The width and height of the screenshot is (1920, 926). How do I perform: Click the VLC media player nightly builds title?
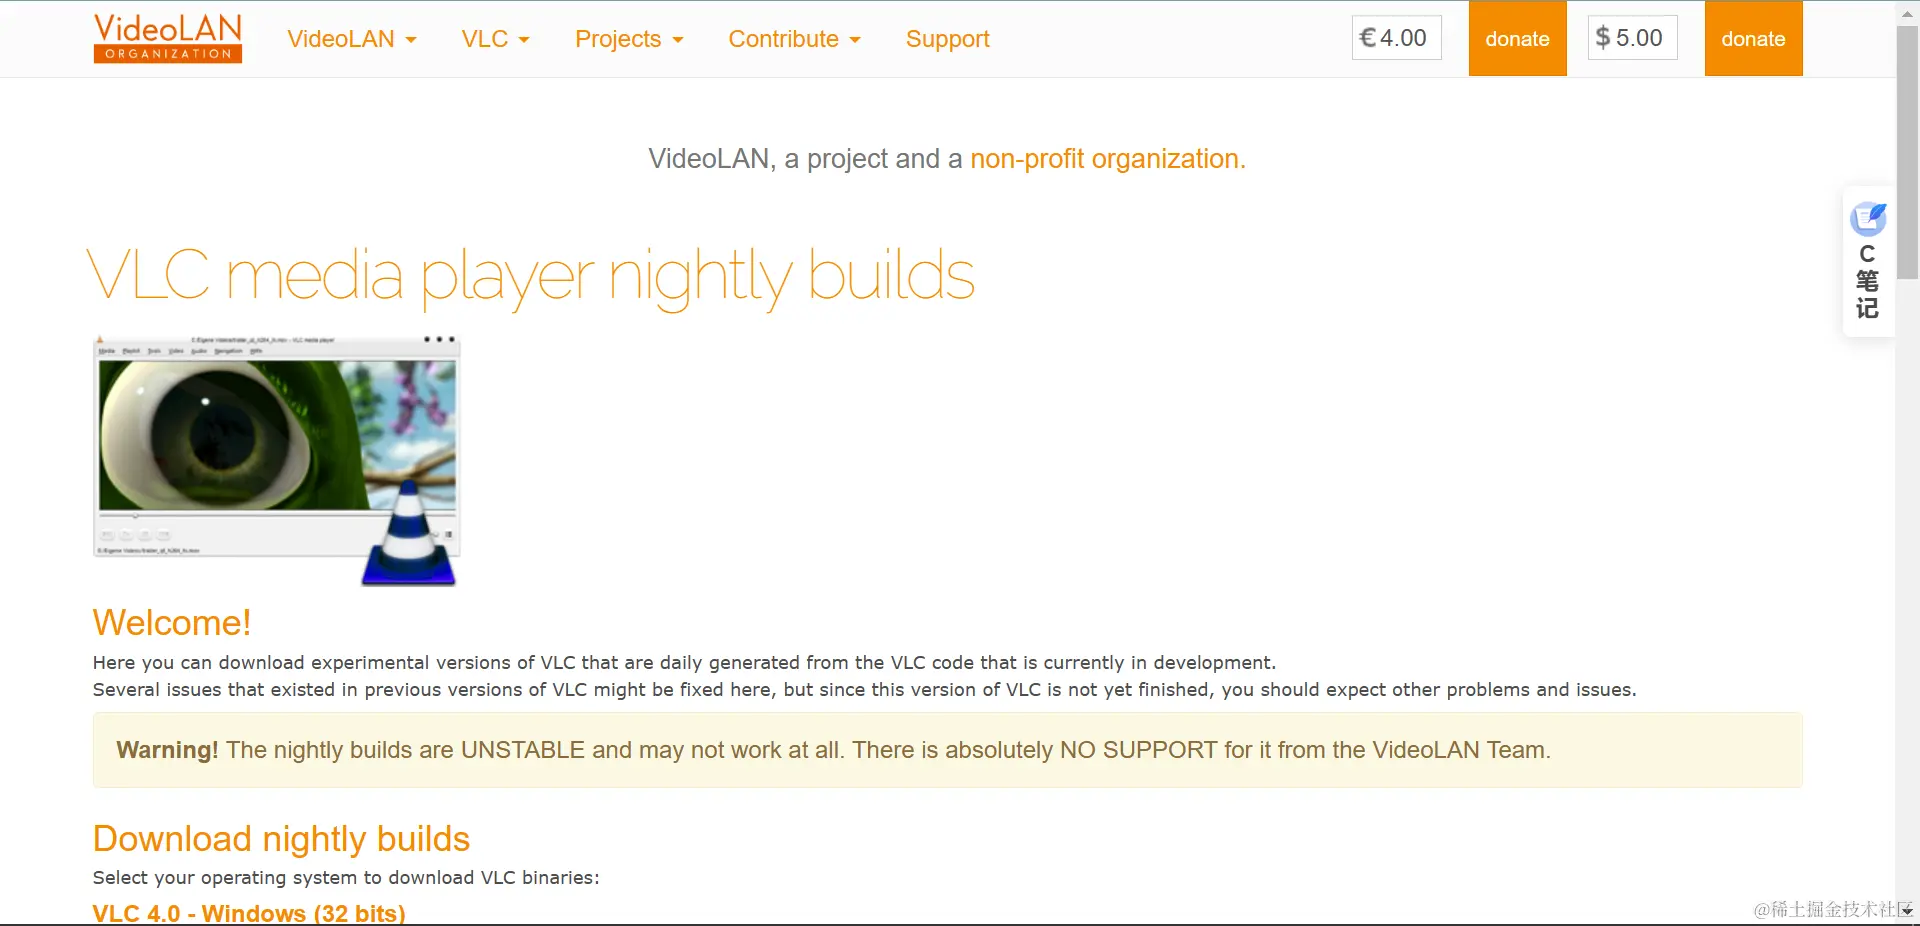(x=531, y=277)
